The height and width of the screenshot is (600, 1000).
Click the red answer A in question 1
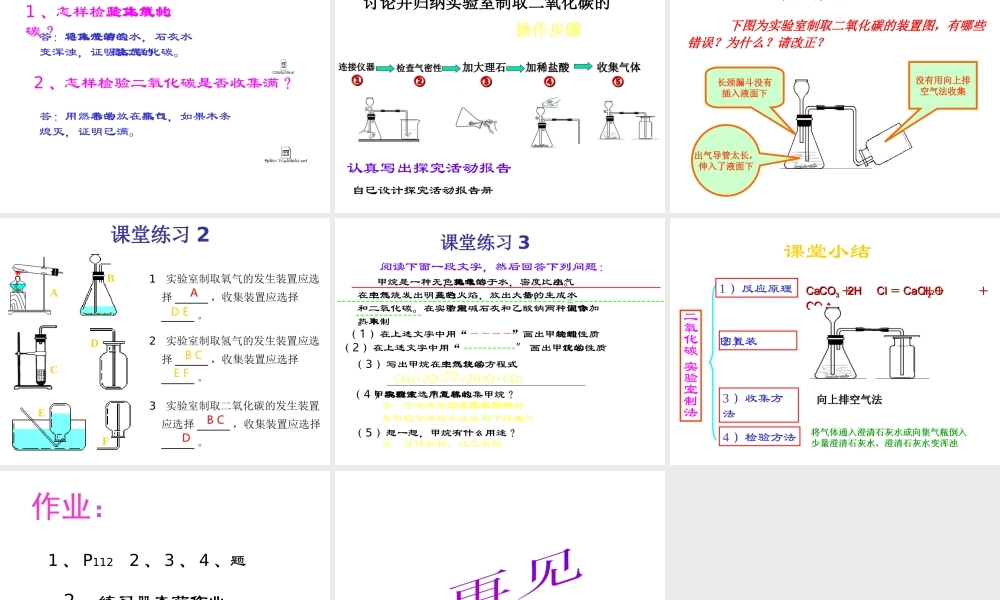(x=194, y=293)
